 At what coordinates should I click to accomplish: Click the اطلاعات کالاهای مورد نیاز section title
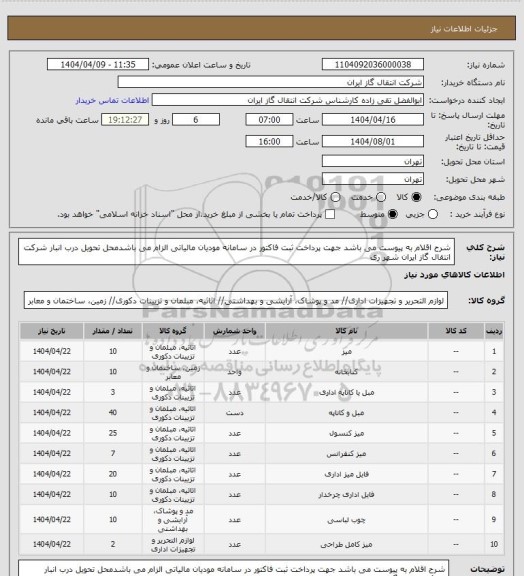pos(454,275)
